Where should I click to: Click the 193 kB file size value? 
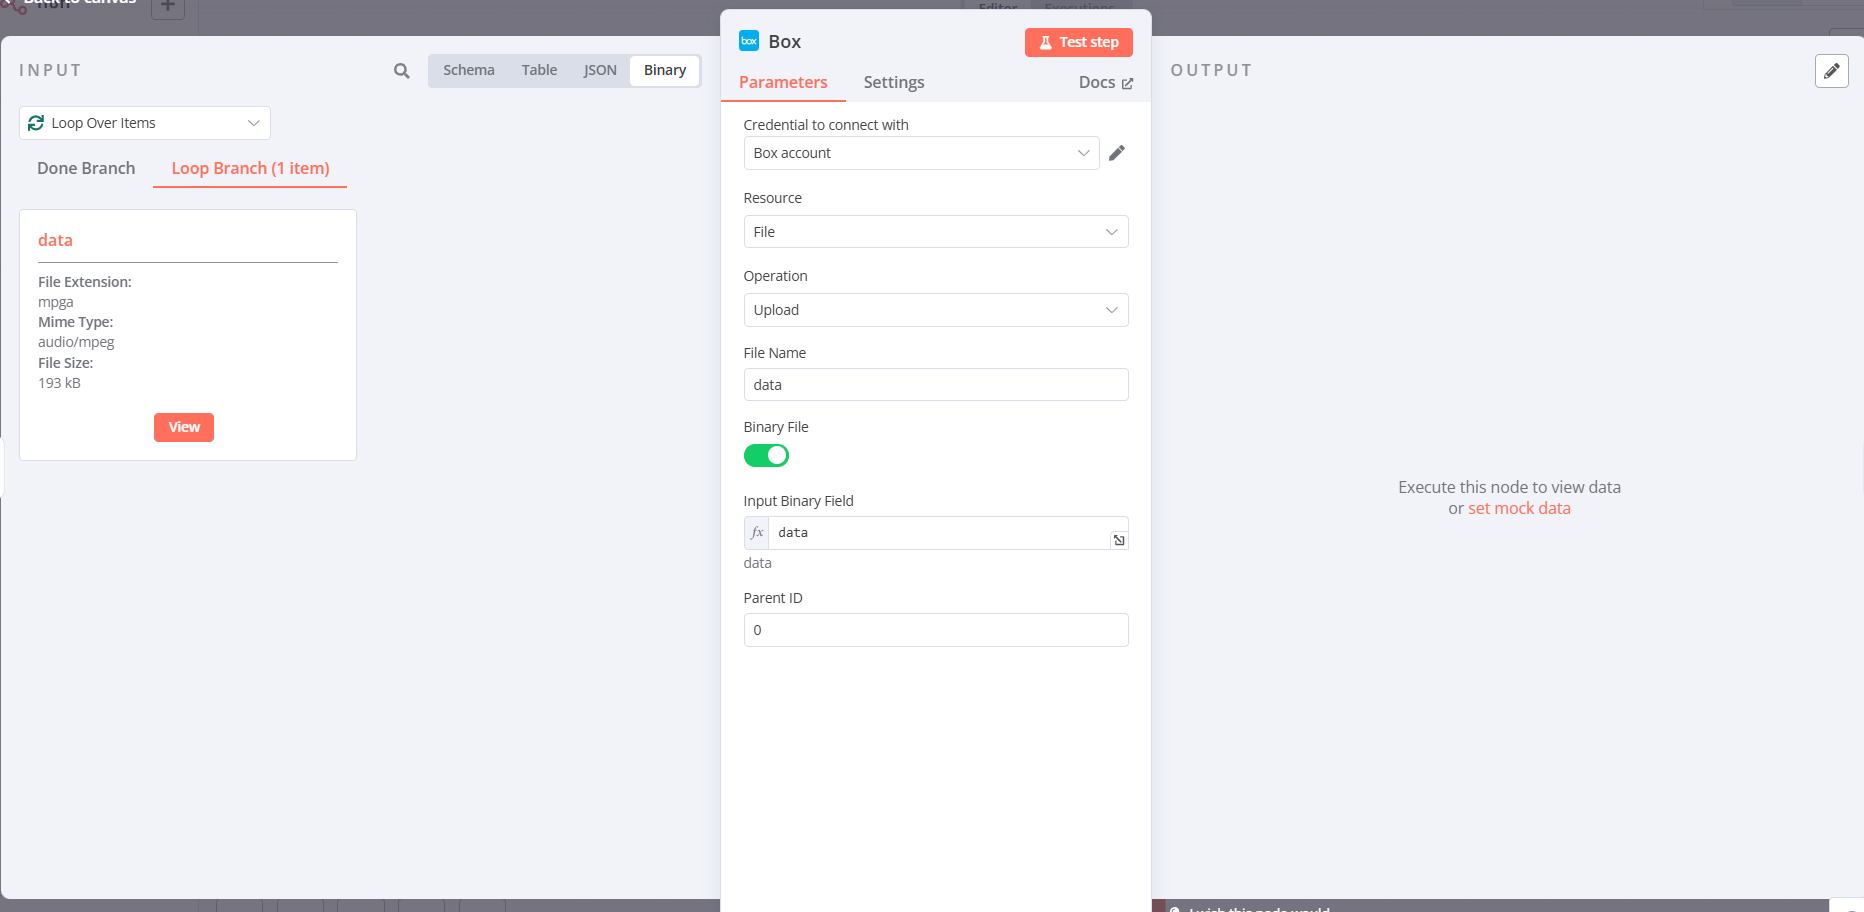click(59, 383)
